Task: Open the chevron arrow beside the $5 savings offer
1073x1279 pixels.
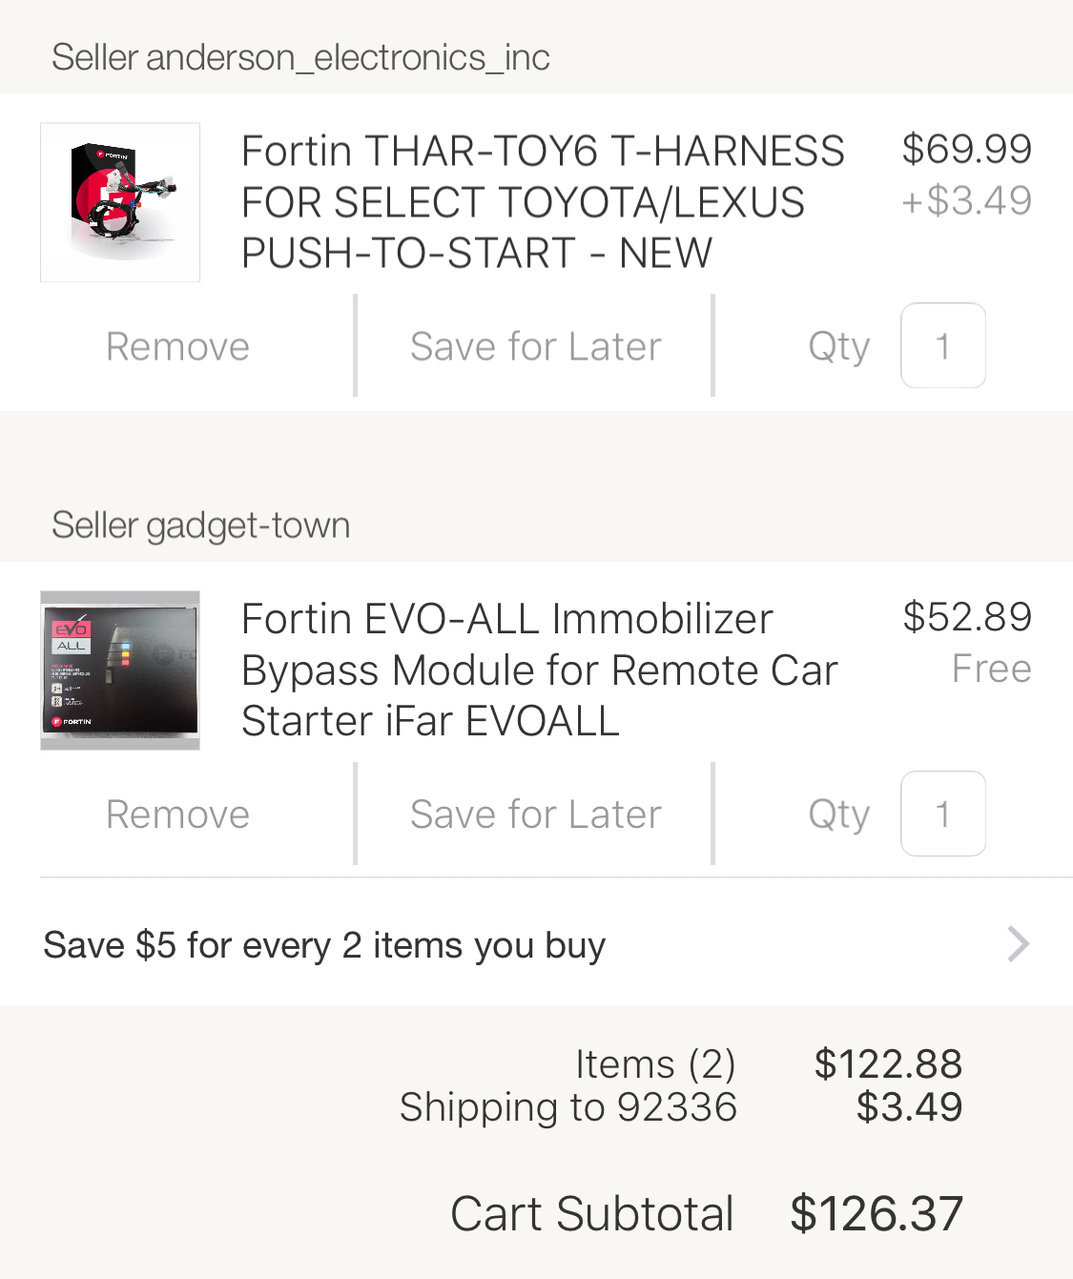Action: coord(1018,944)
